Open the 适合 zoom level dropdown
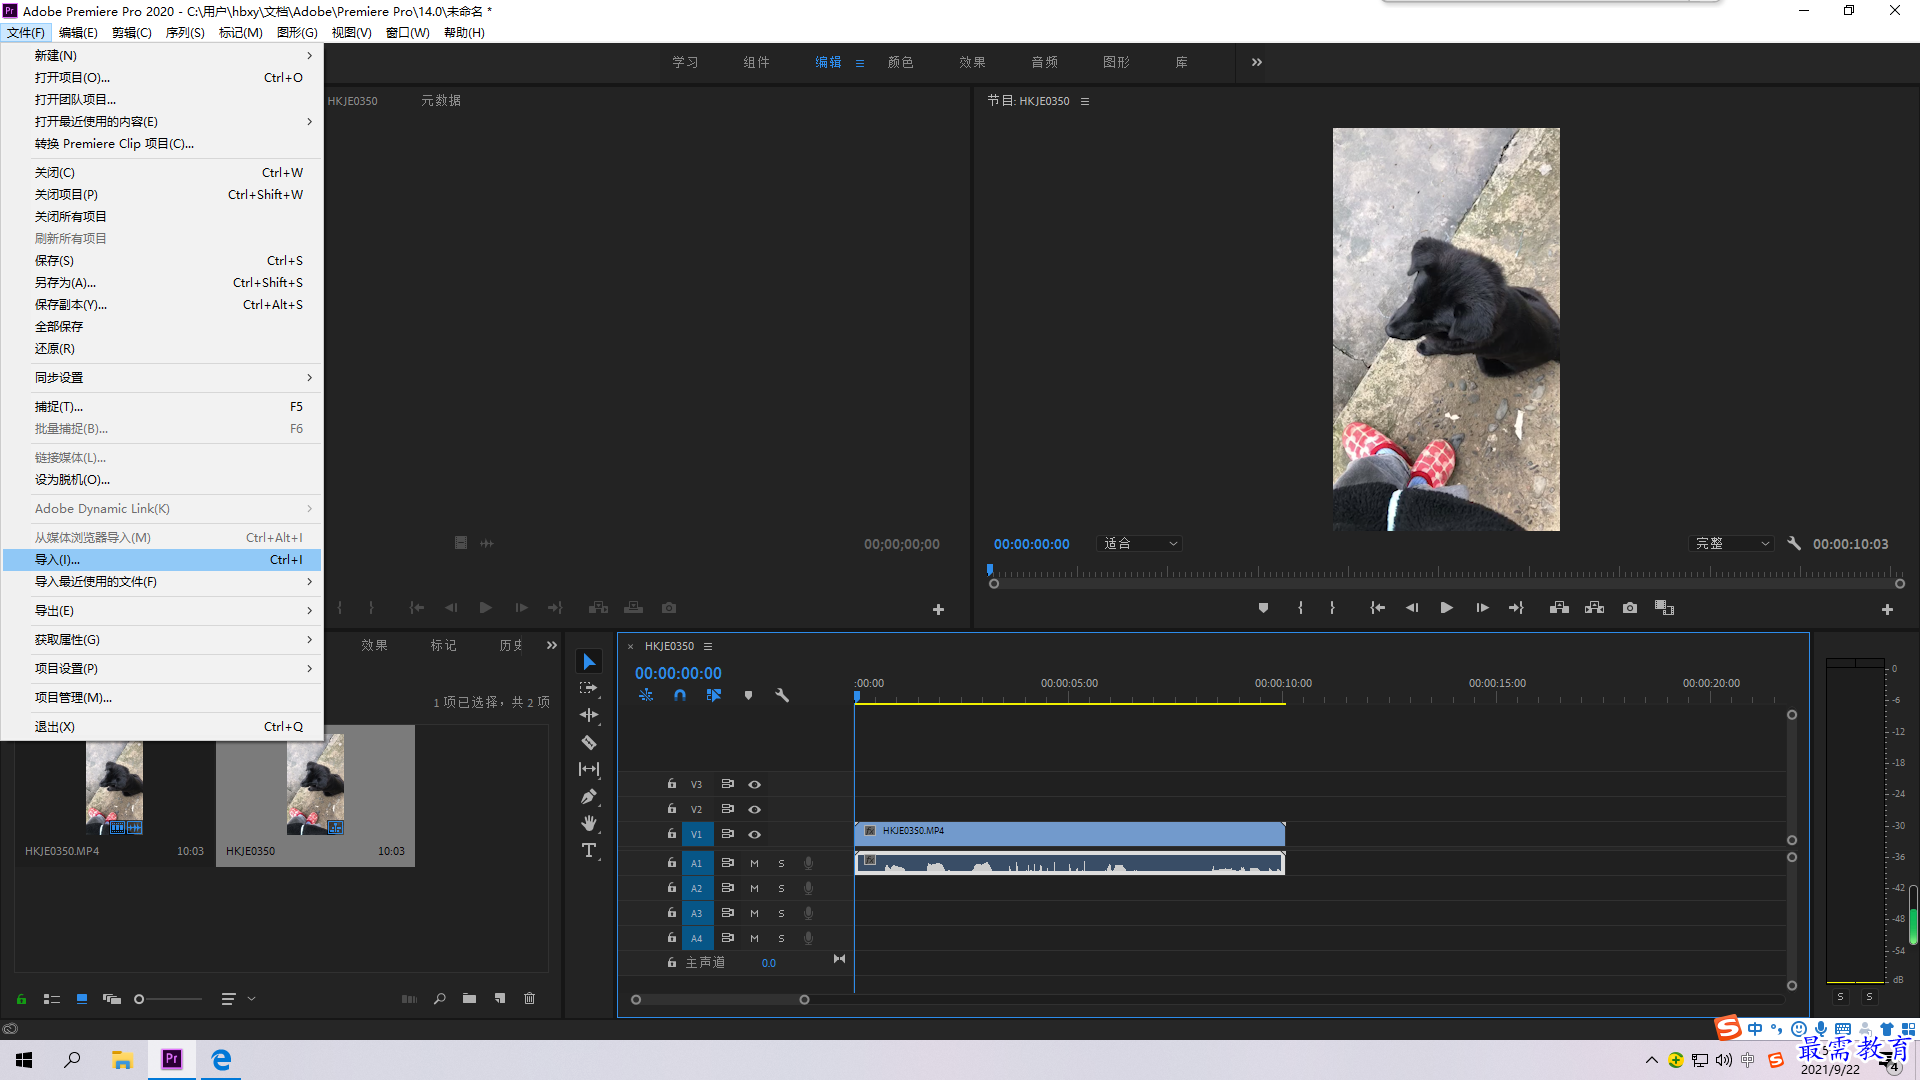 pyautogui.click(x=1140, y=543)
